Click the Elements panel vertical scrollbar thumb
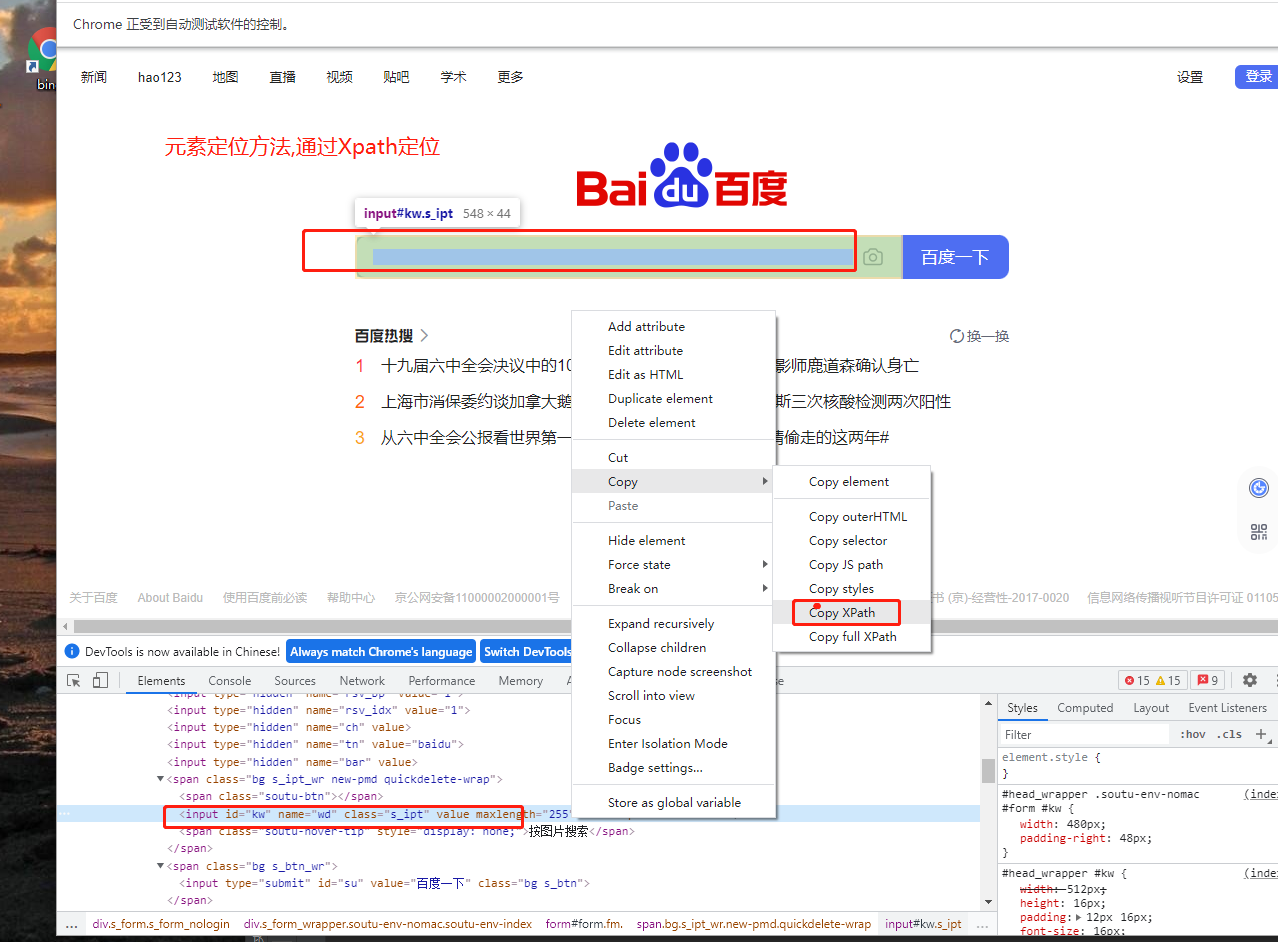1278x942 pixels. tap(988, 770)
